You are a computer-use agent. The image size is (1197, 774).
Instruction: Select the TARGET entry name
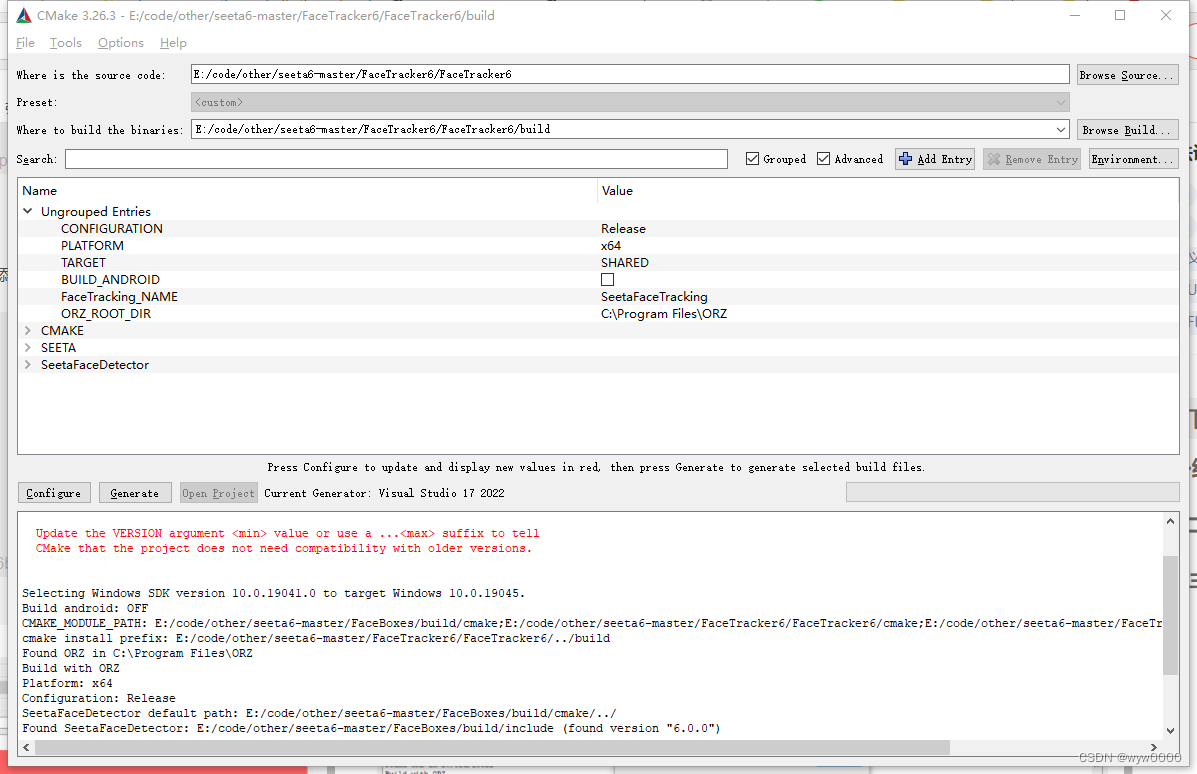tap(83, 263)
